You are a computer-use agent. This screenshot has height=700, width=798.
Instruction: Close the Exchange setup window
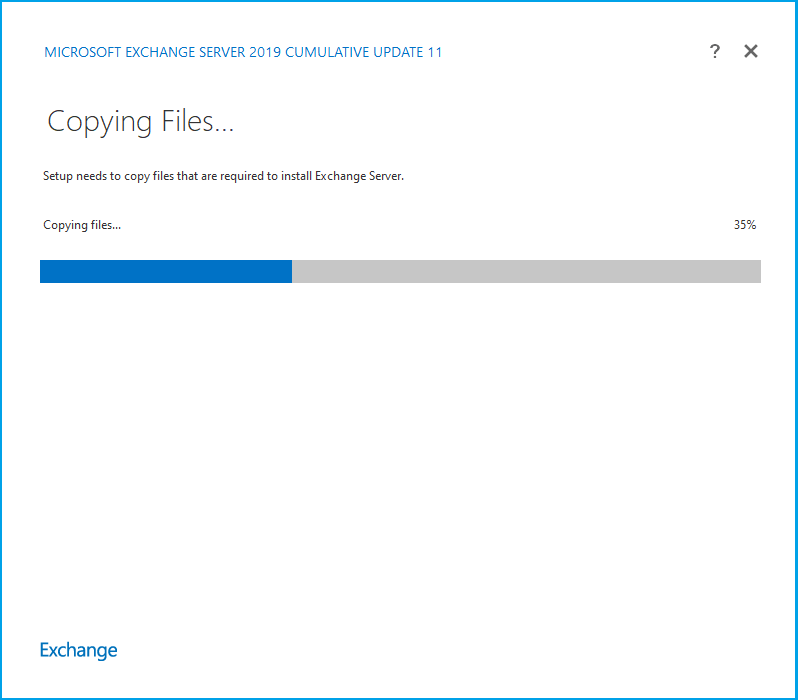751,52
